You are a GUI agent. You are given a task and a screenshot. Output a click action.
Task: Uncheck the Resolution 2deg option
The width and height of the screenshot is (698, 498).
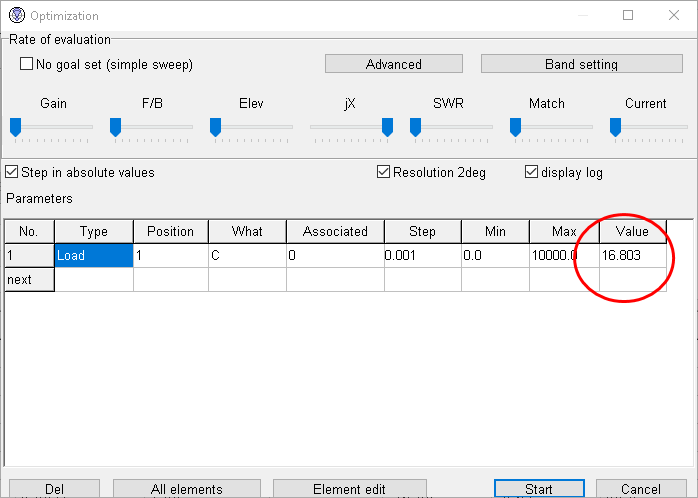pos(383,172)
